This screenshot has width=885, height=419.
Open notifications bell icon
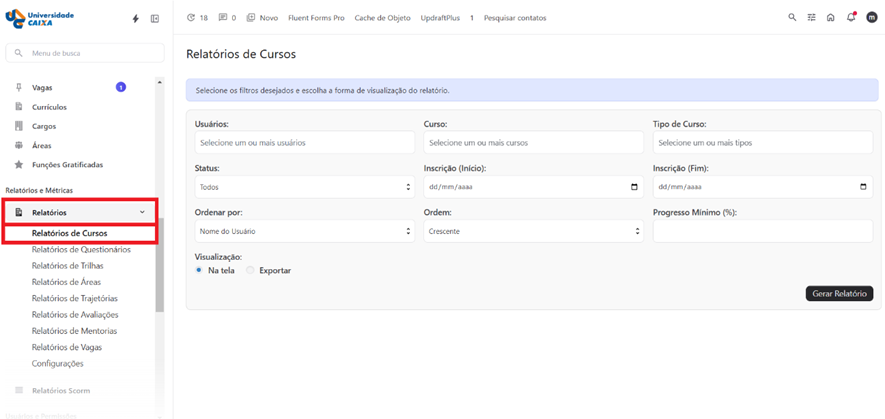coord(851,18)
